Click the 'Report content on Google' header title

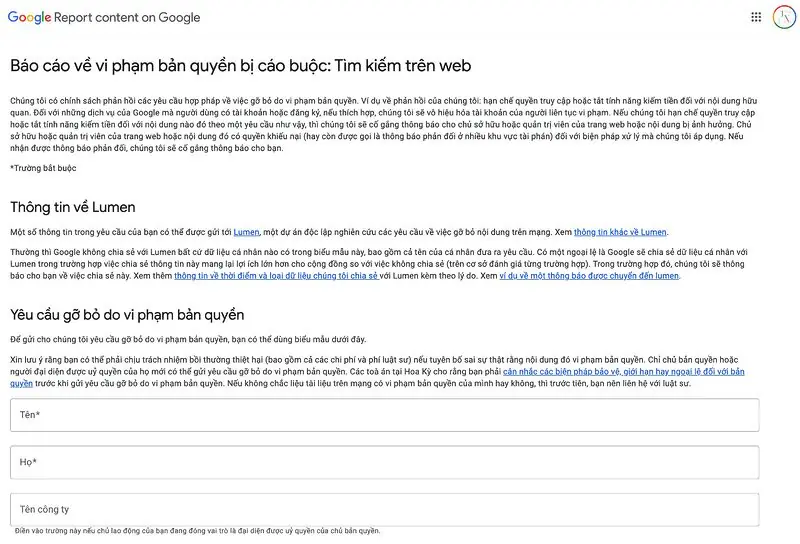coord(127,17)
